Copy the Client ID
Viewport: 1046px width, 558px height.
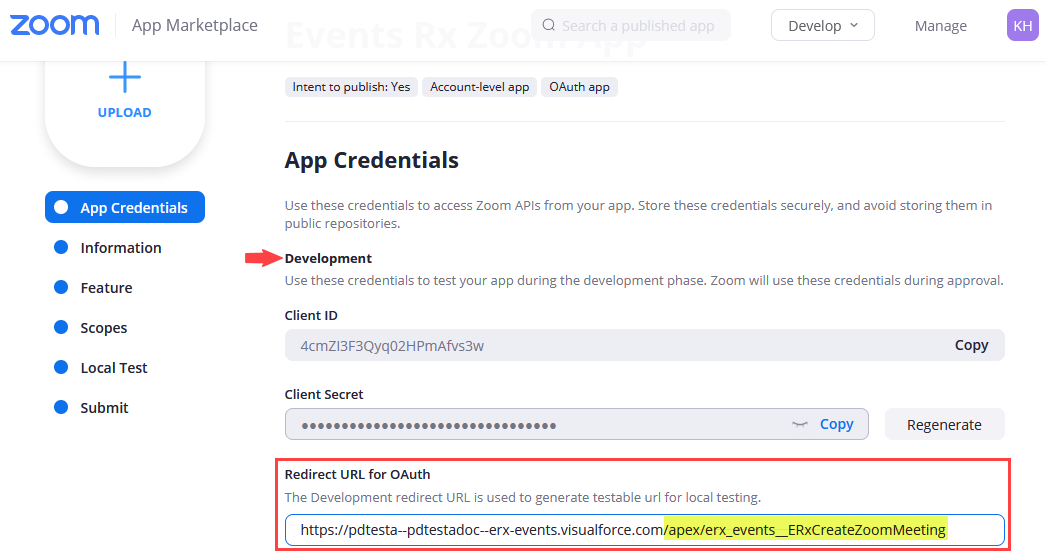pos(970,345)
